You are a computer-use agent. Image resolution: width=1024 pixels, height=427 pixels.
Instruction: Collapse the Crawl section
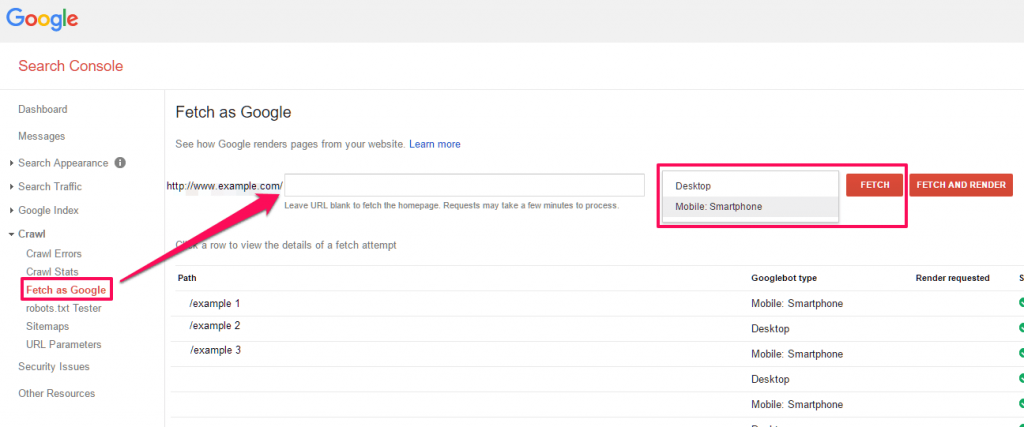(x=31, y=234)
